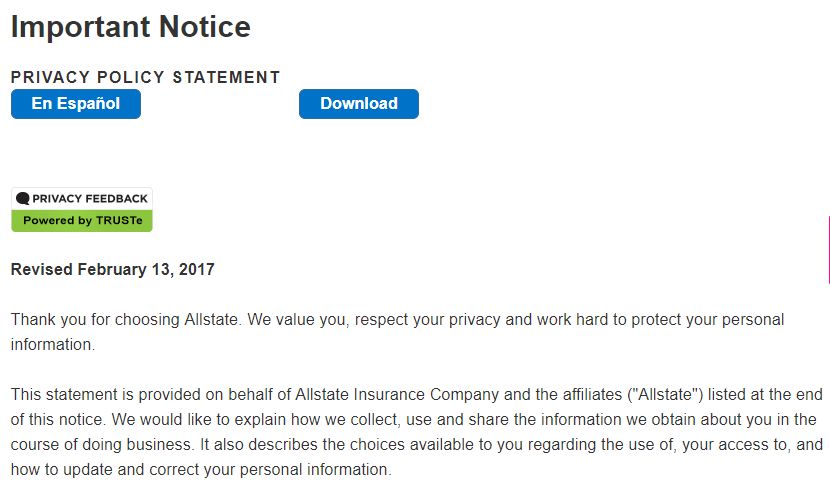
Task: Click the green Powered by TRUSTe strip
Action: [x=82, y=221]
